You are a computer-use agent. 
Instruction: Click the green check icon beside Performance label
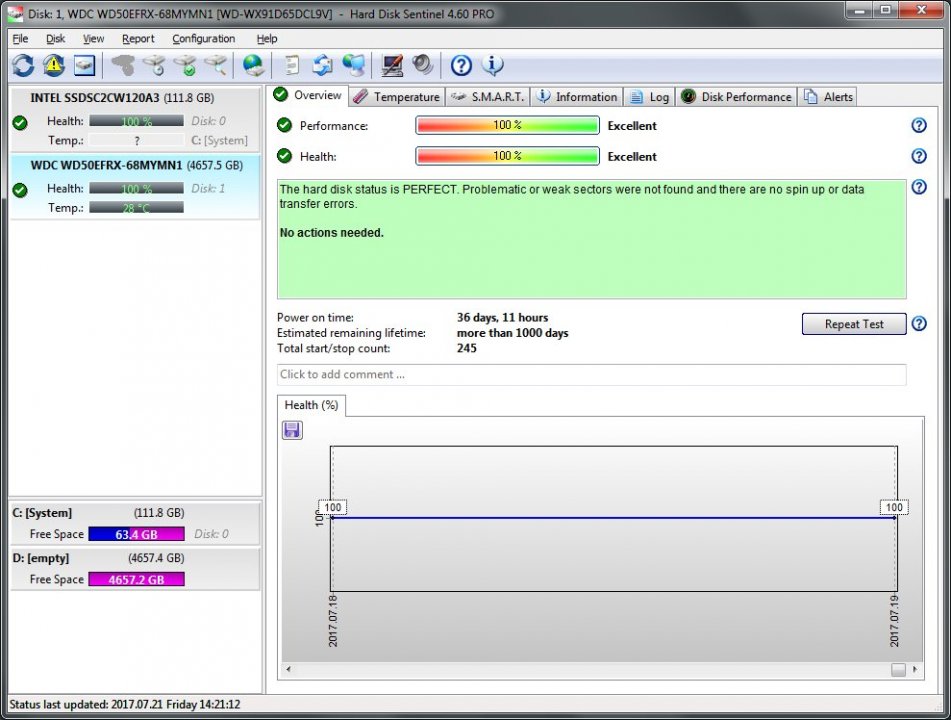(x=284, y=125)
